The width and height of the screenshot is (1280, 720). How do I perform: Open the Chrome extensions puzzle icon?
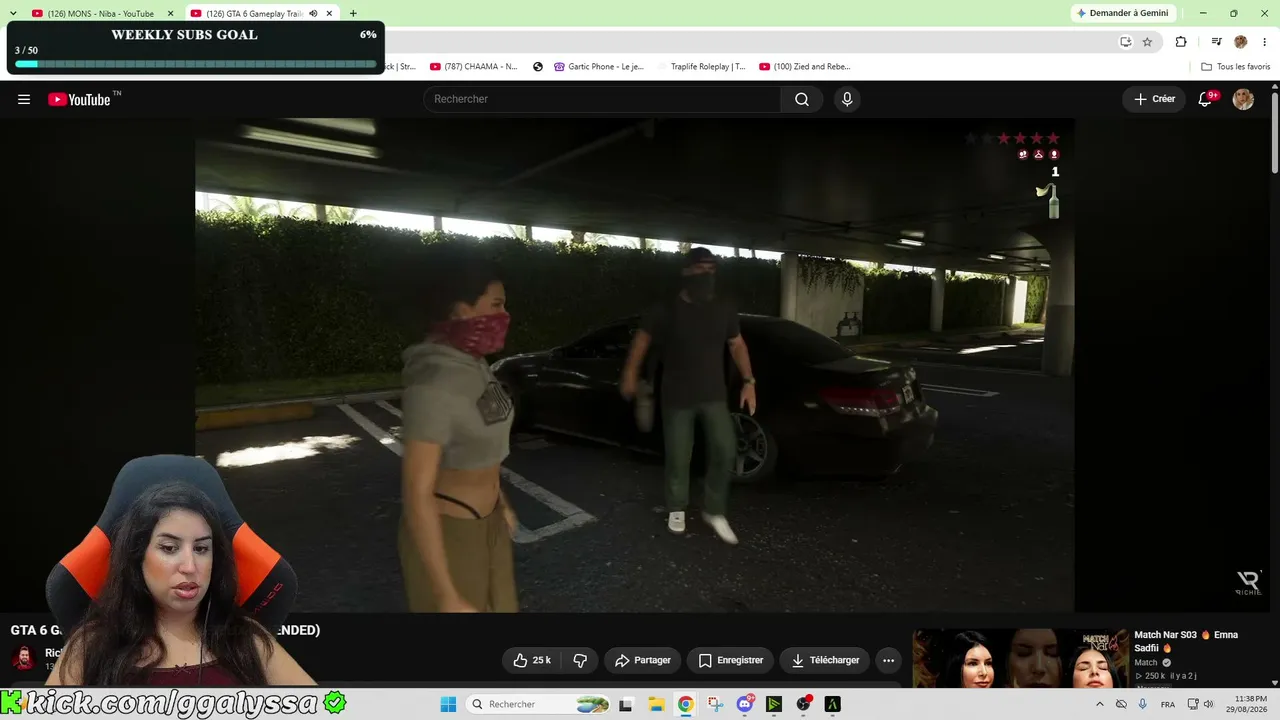(1181, 42)
